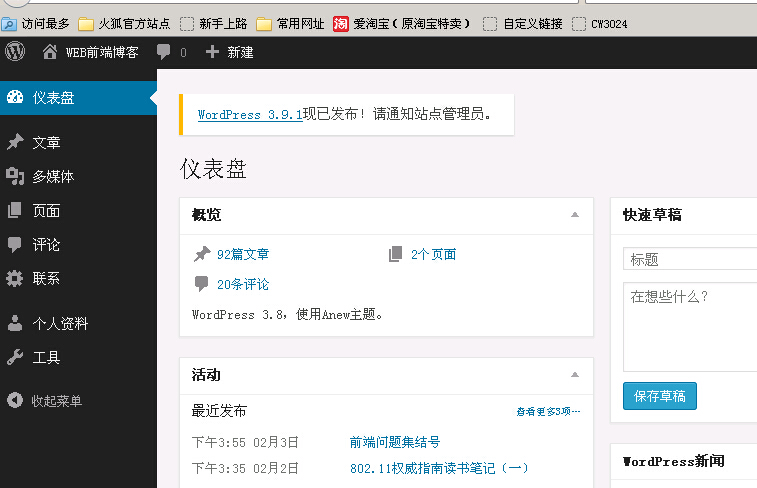Click the text WordPress 3.8，使用Anew主题
Viewport: 757px width, 488px height.
click(287, 314)
